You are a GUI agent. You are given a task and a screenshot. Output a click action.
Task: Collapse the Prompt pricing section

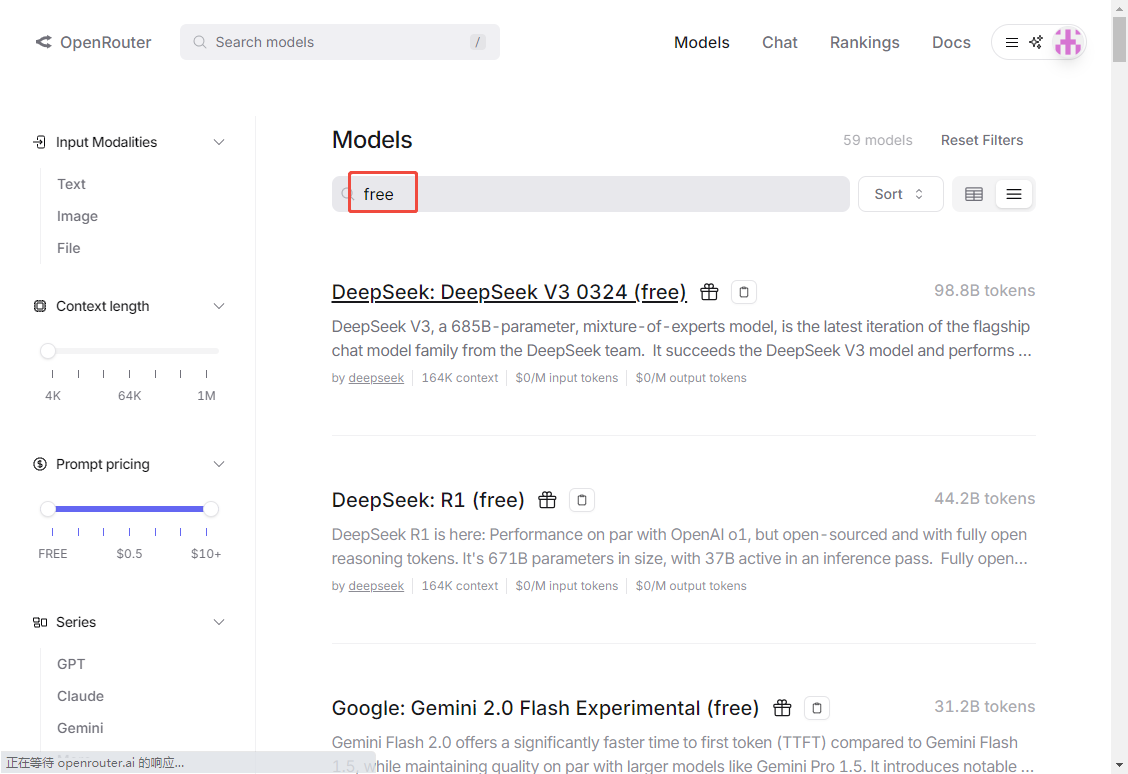pyautogui.click(x=219, y=465)
